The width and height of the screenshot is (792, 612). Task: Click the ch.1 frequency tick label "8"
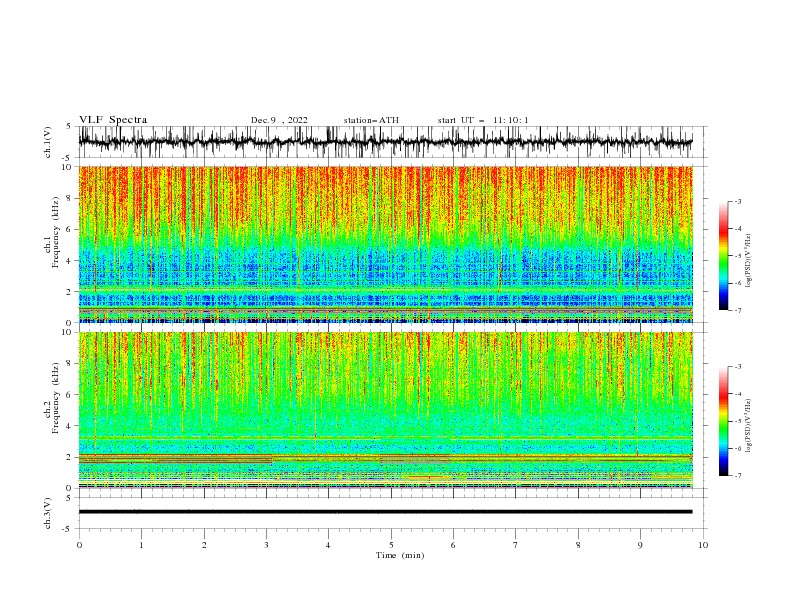point(70,198)
